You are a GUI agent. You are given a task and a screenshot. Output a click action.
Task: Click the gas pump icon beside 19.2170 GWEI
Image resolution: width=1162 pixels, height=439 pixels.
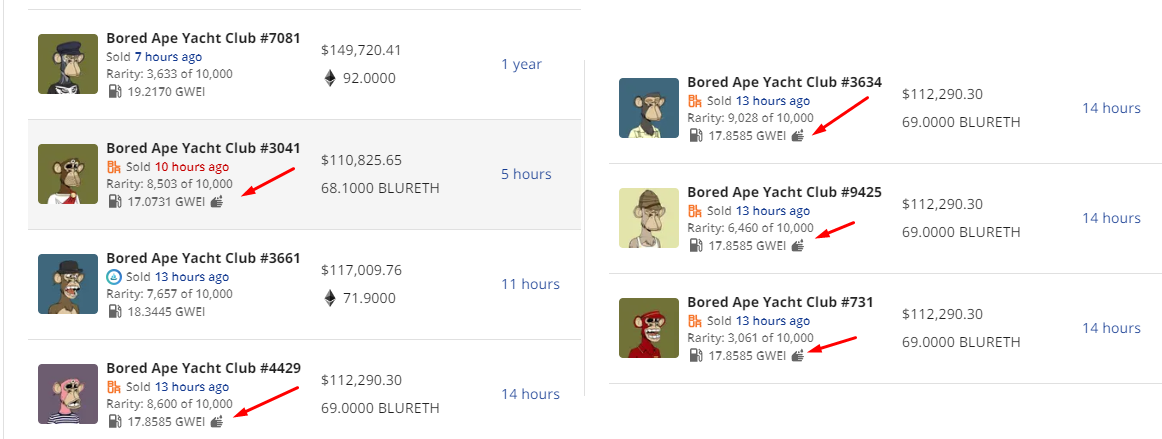[114, 91]
